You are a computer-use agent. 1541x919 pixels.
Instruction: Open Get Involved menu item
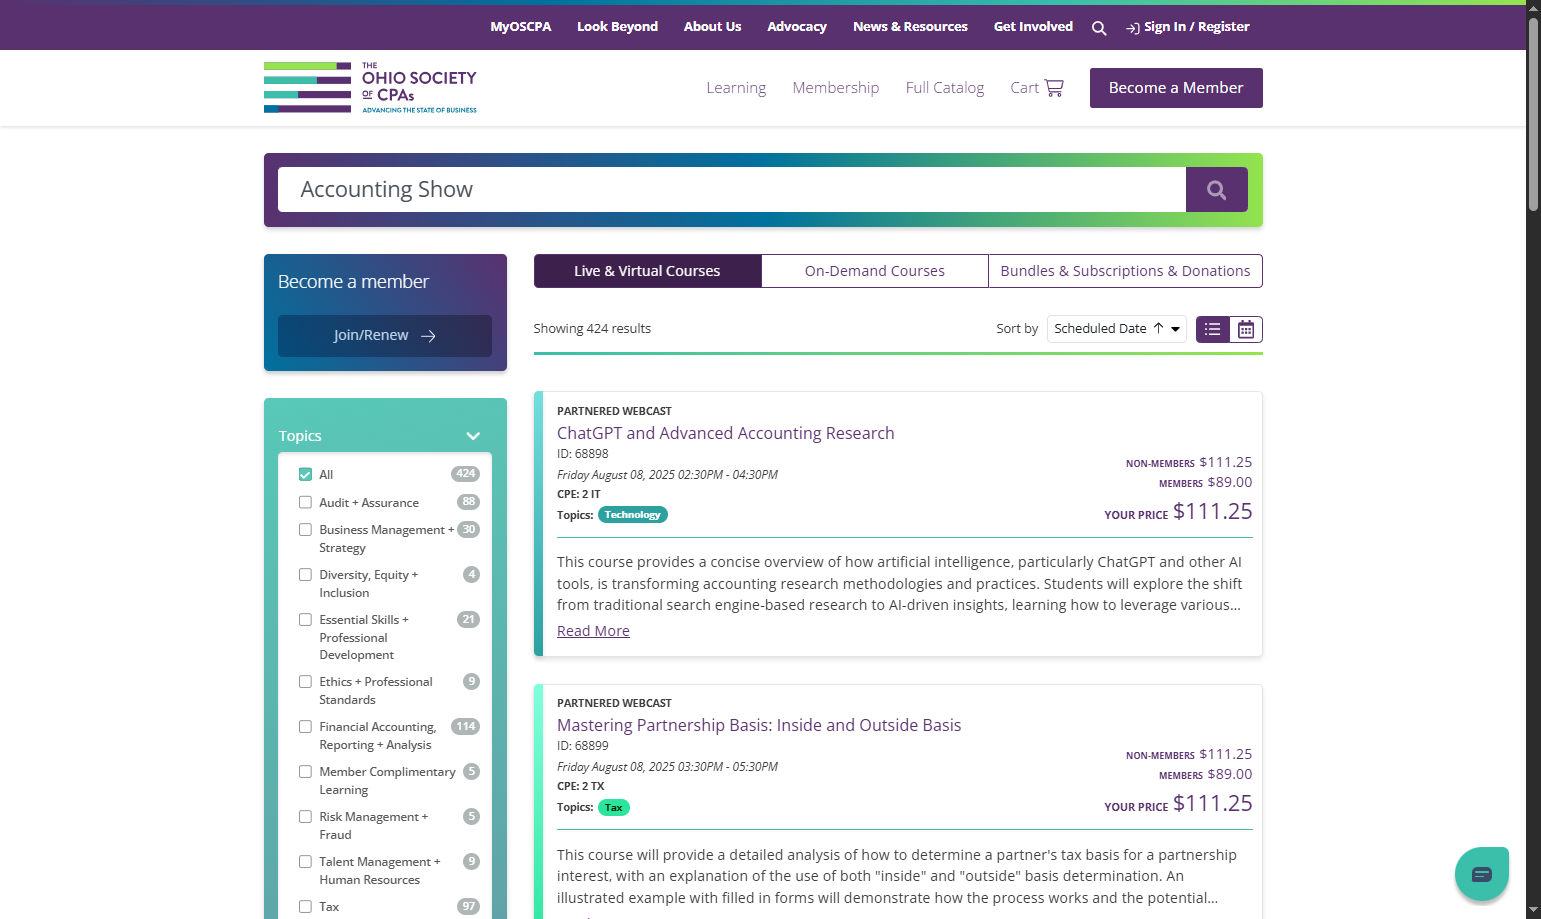point(1033,27)
